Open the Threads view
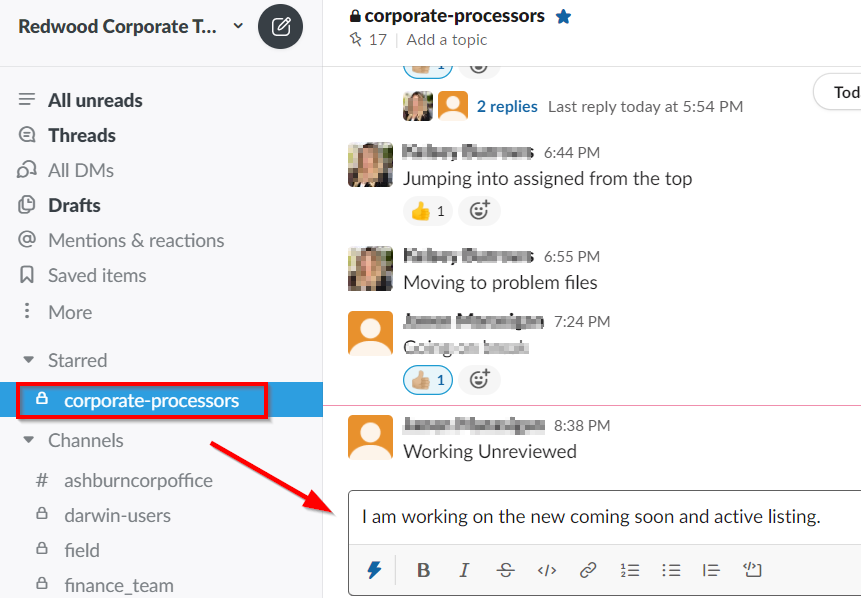Image resolution: width=861 pixels, height=598 pixels. pos(82,135)
